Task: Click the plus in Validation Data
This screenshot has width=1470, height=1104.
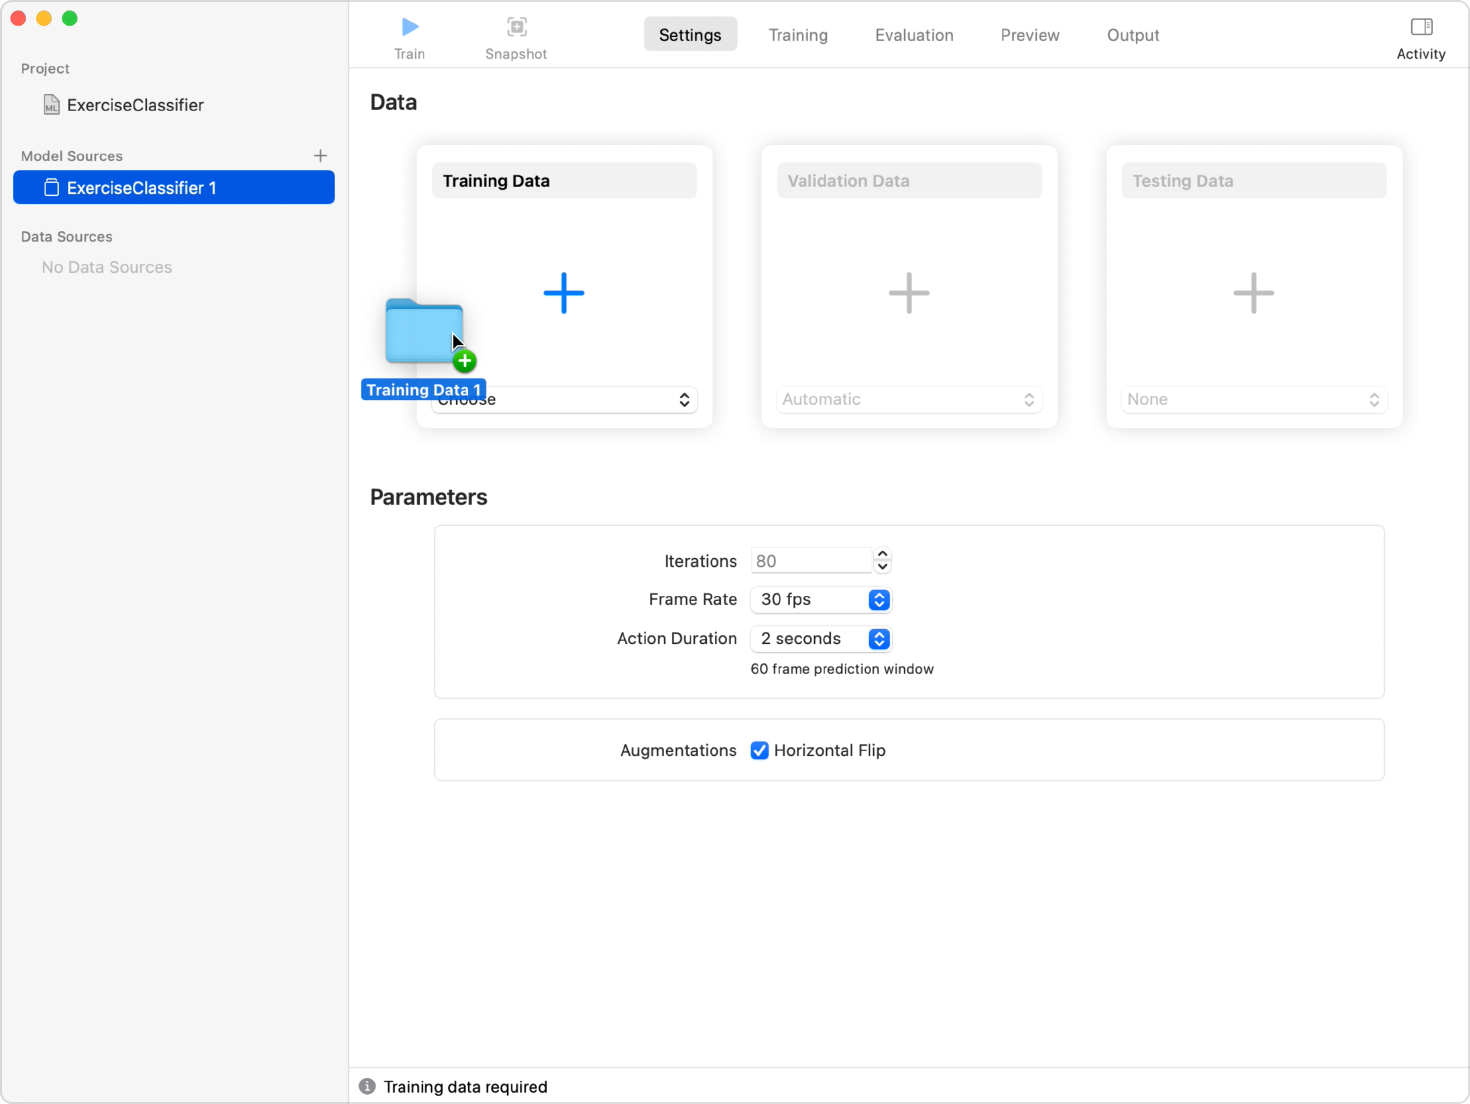Action: click(x=908, y=293)
